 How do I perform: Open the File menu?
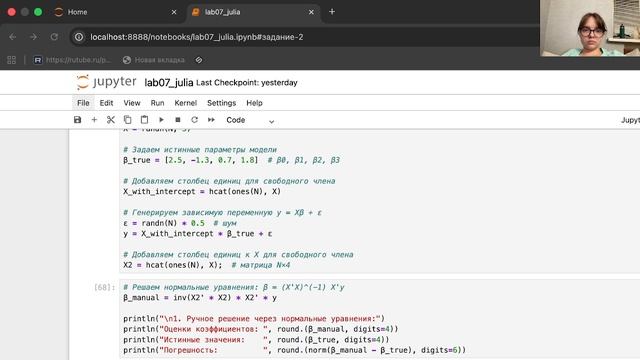(83, 103)
